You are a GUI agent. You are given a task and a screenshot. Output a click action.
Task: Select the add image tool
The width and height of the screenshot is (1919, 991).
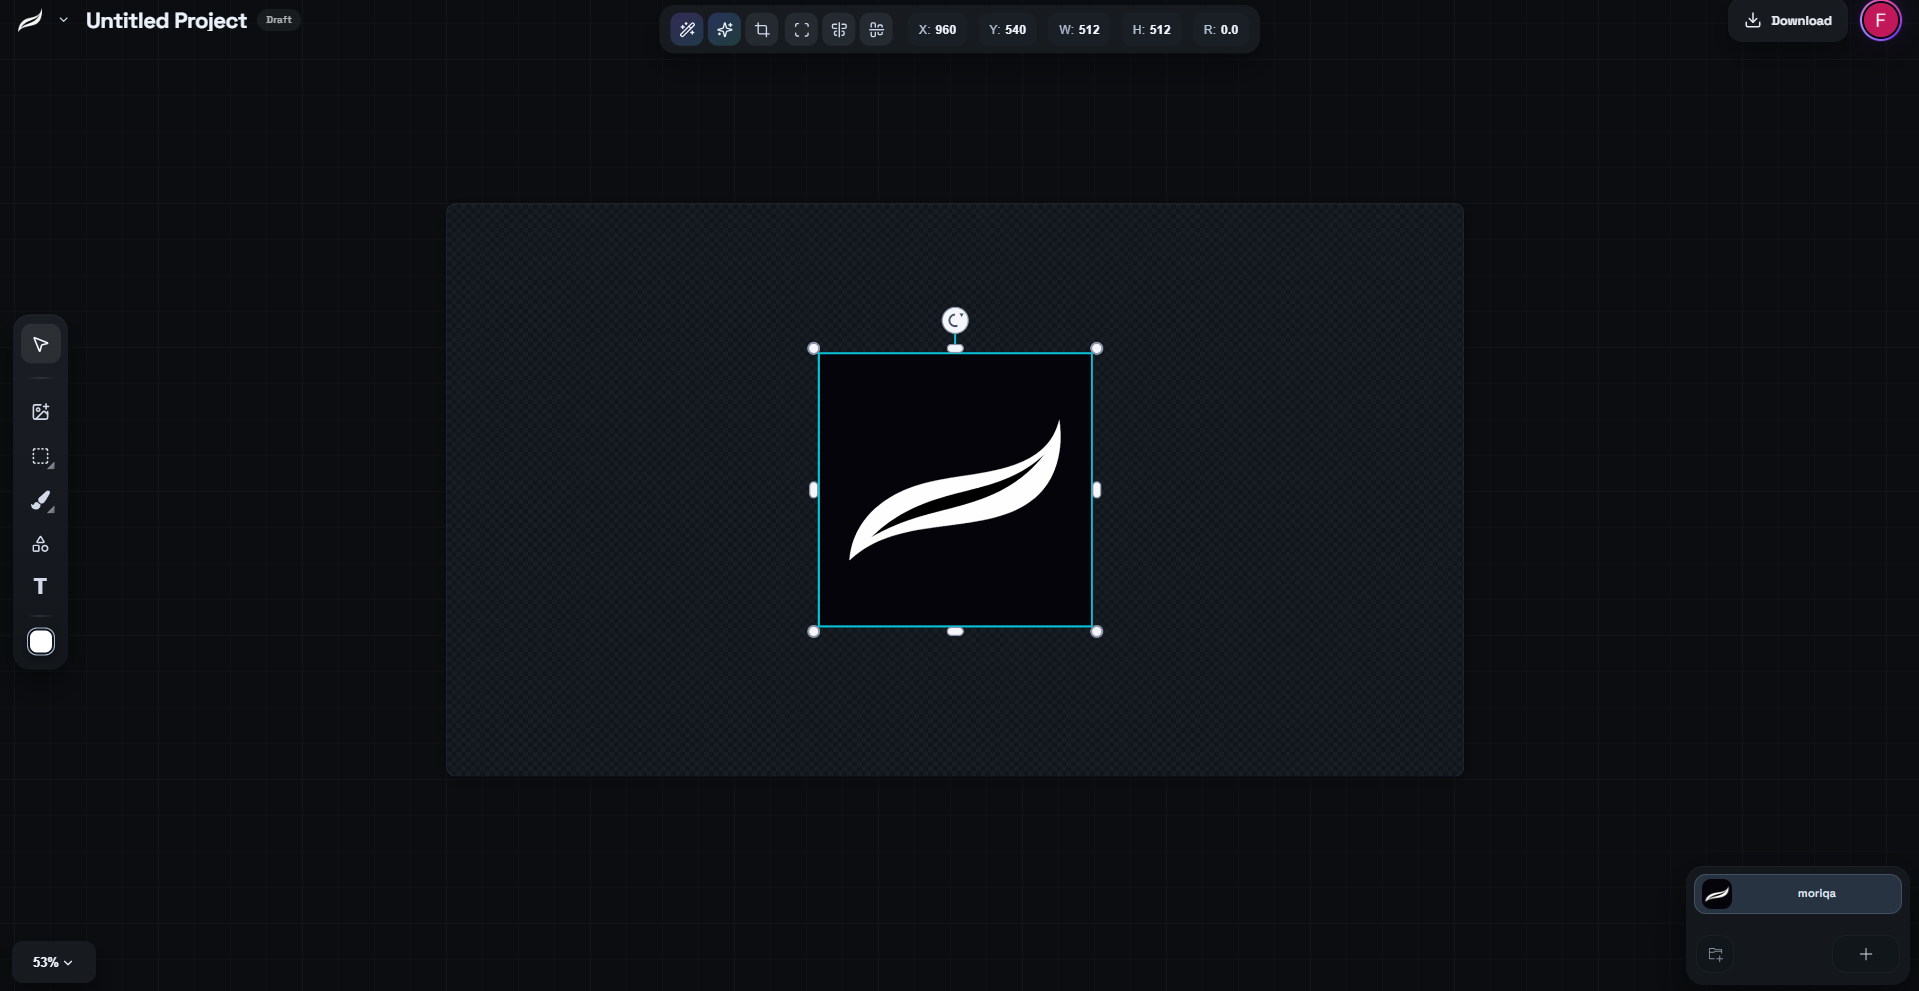tap(41, 412)
